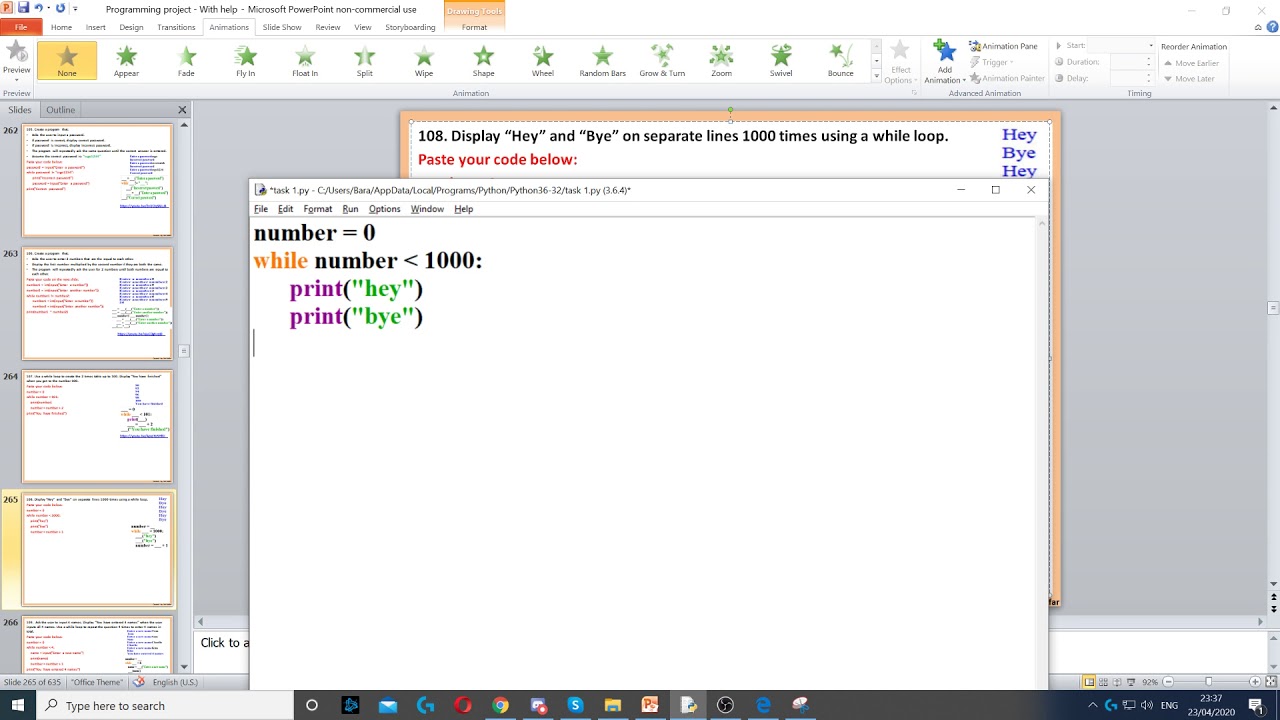This screenshot has width=1280, height=720.
Task: Click the Undo arrow in PowerPoint
Action: tap(39, 8)
